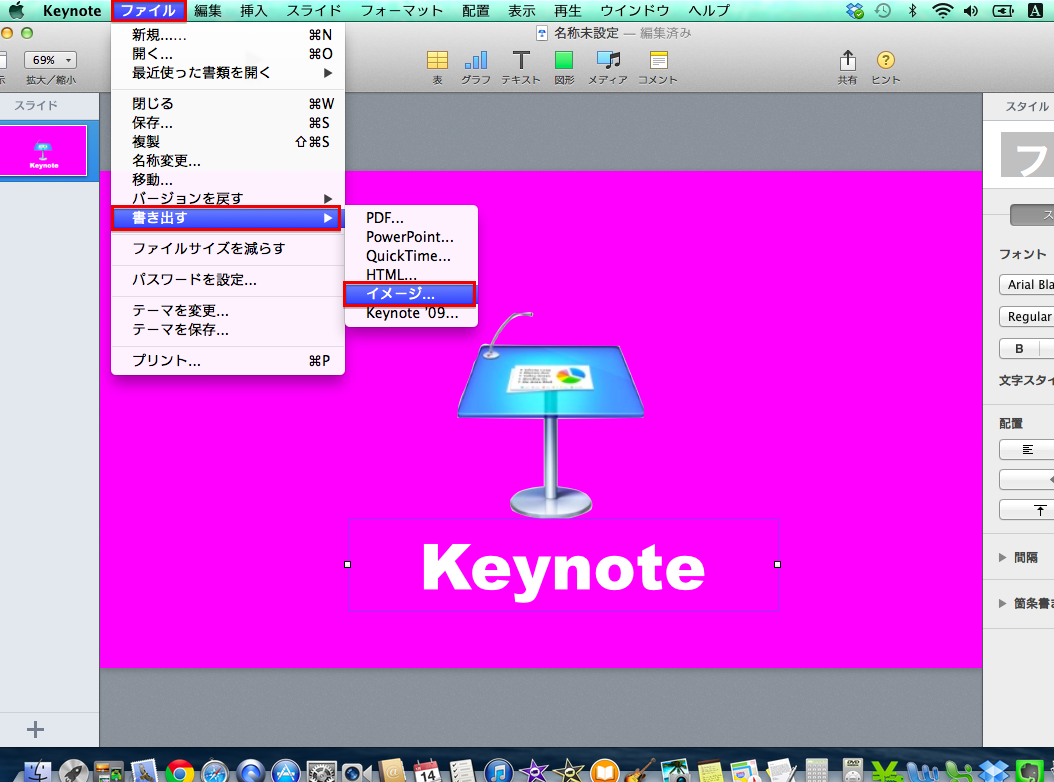The image size is (1054, 782).
Task: Open the 配置 menu
Action: [475, 10]
